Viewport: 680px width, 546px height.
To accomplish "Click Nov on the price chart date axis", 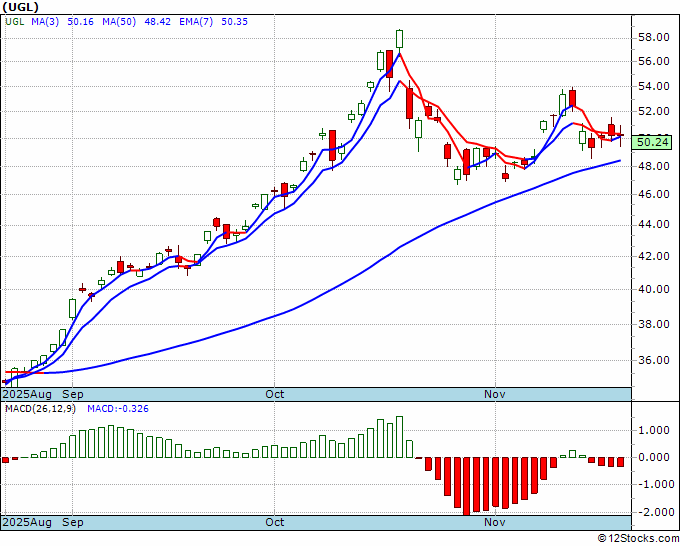I will tap(495, 394).
